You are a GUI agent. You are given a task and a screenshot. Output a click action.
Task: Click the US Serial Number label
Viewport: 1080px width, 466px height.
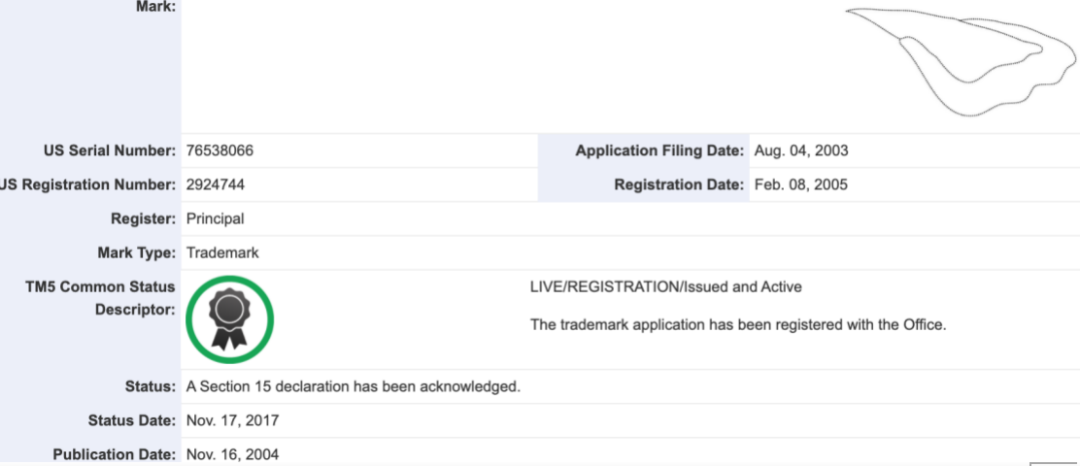[x=109, y=151]
